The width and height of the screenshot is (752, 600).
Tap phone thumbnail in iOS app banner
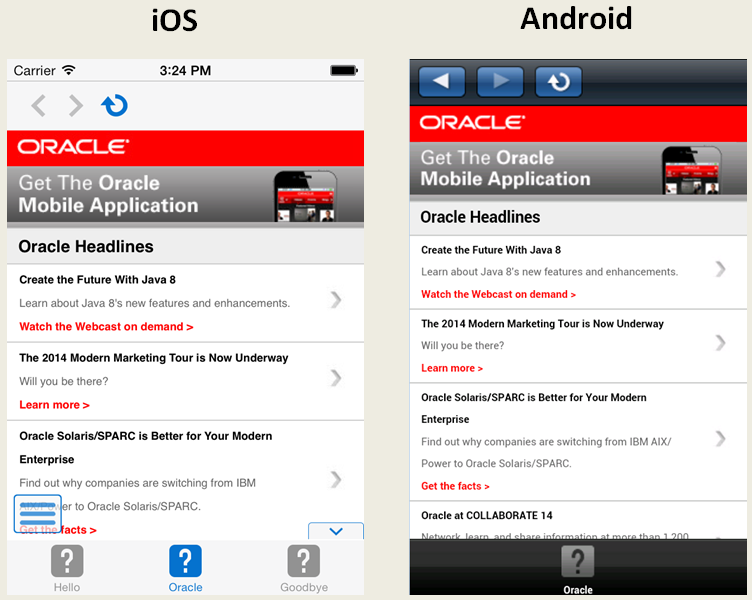point(305,196)
